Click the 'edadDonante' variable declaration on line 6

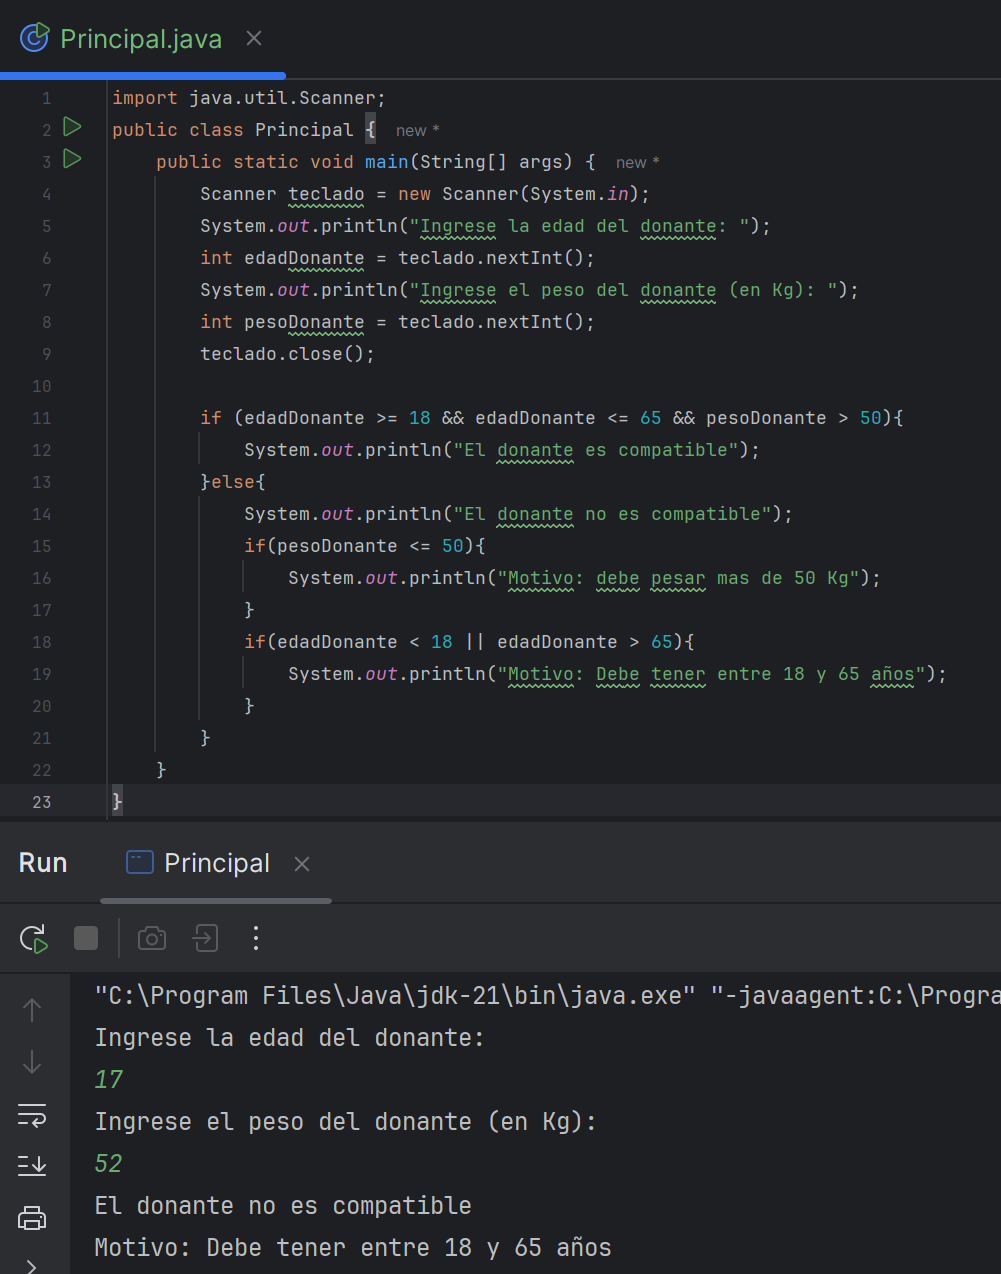304,258
